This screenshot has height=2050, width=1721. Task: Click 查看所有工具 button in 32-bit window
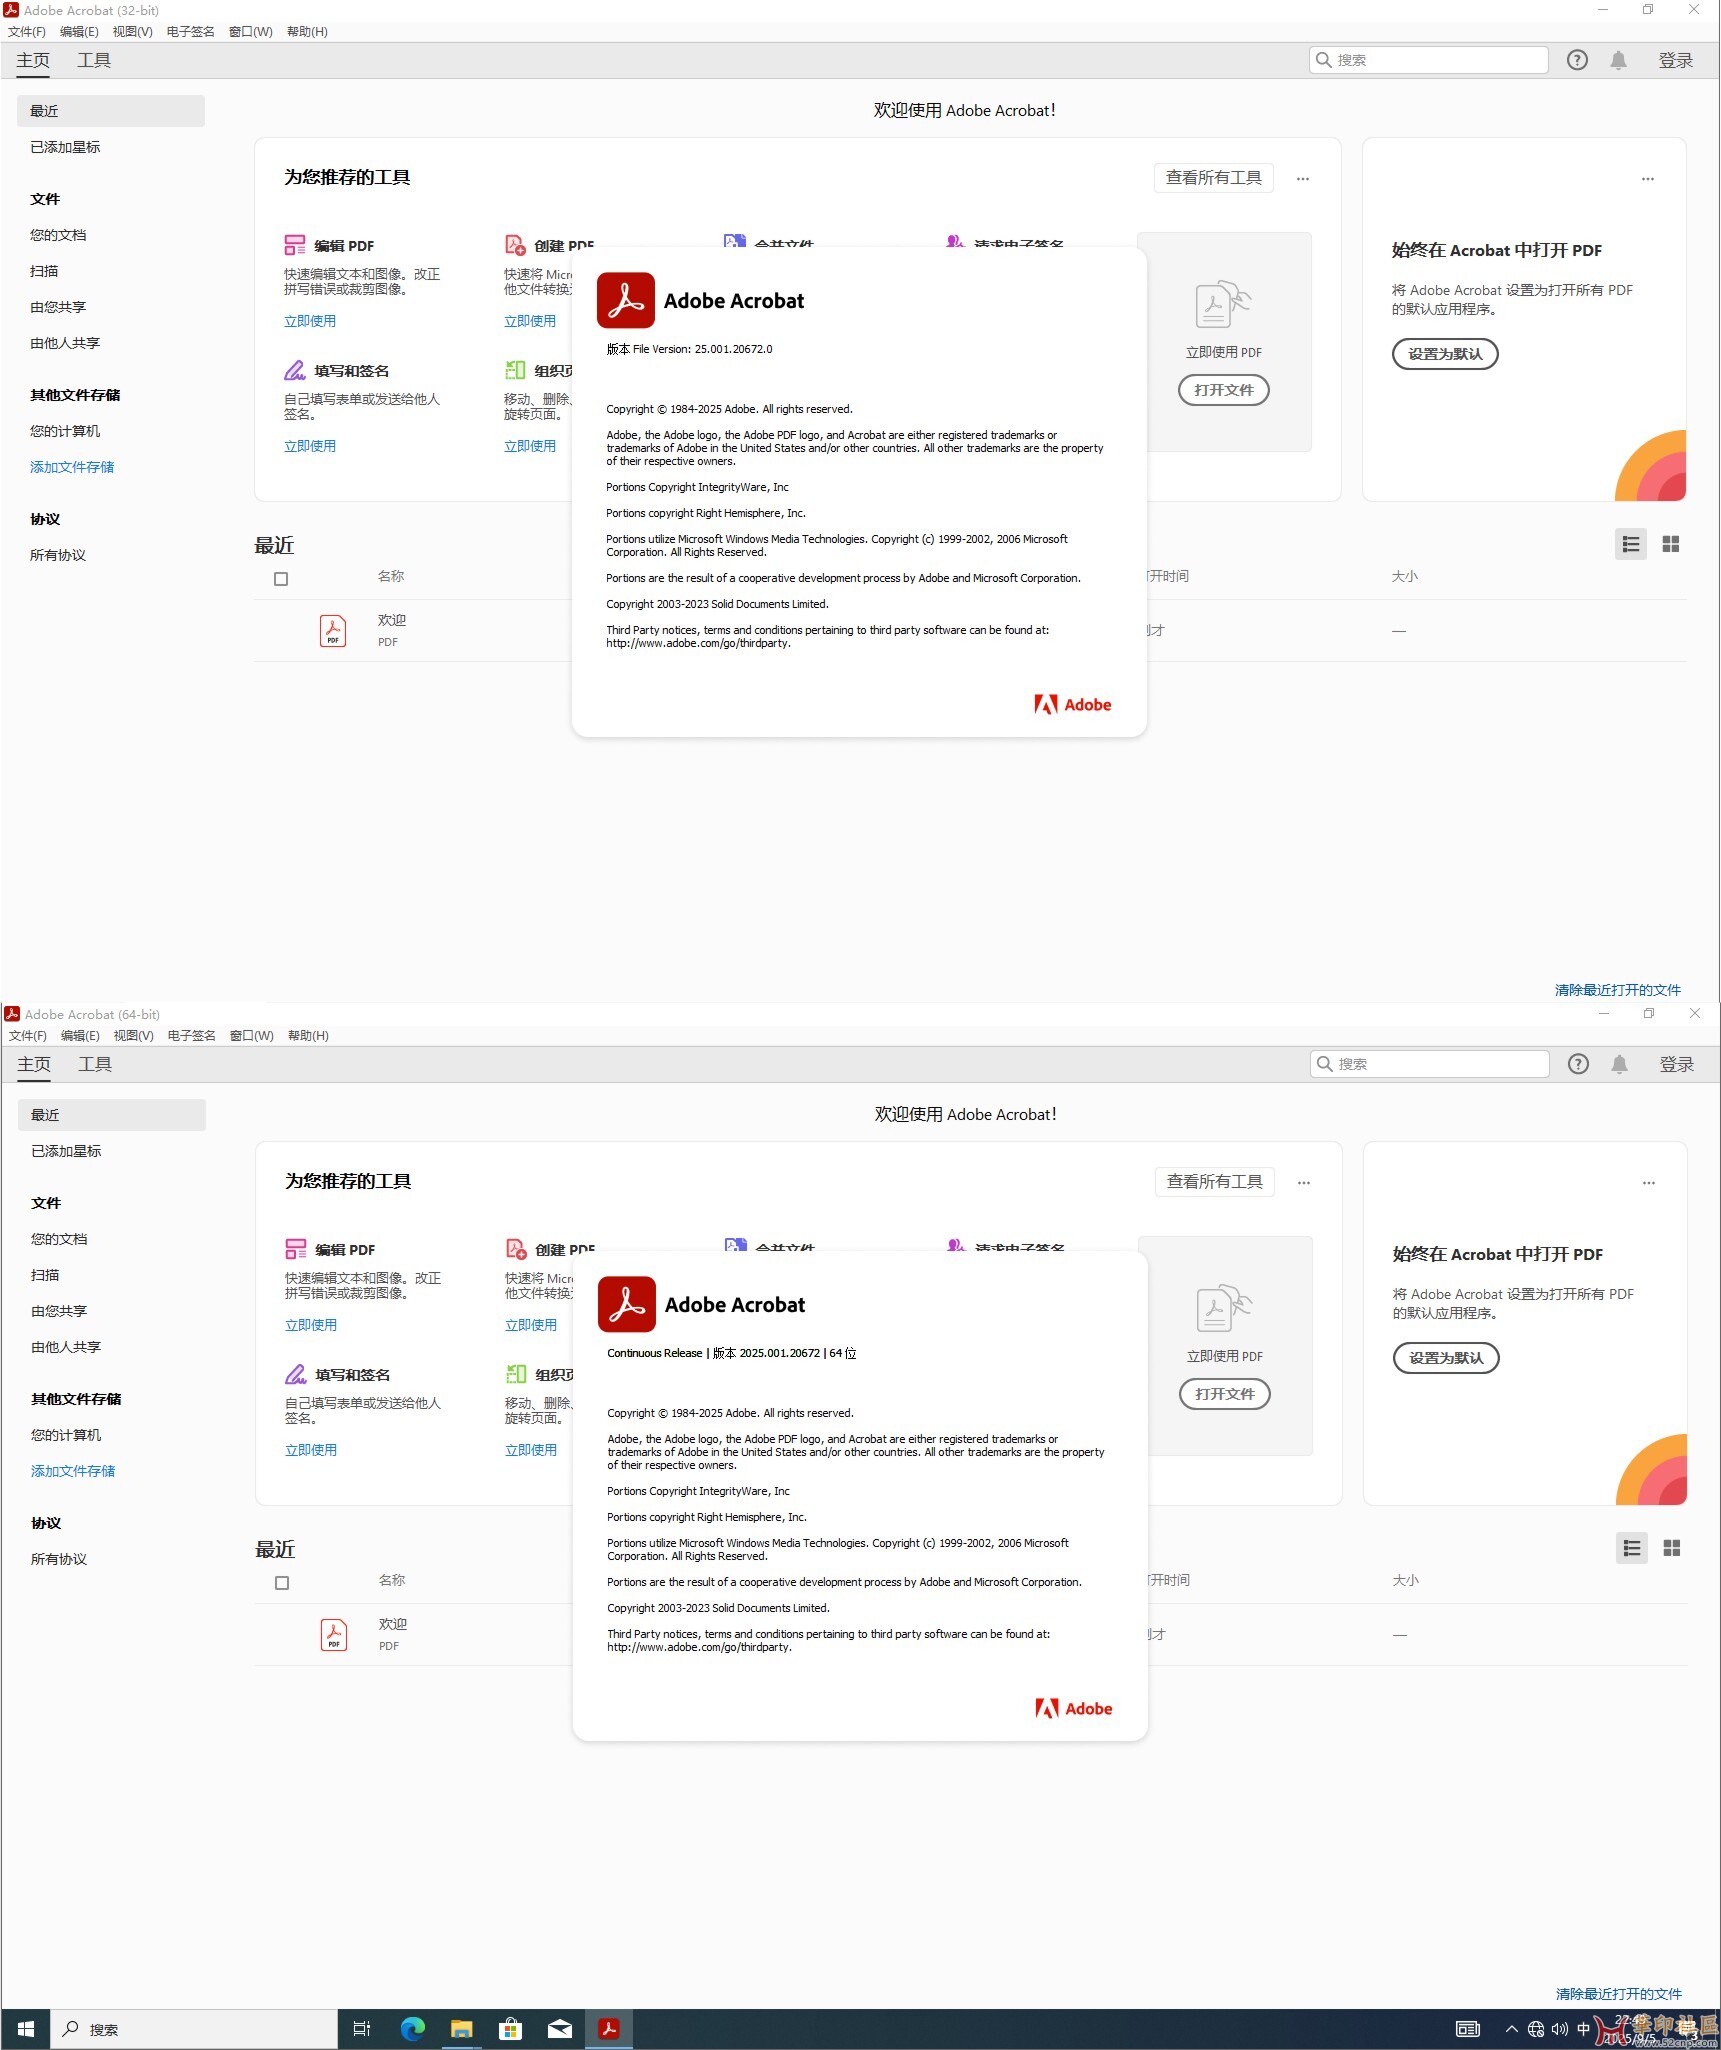1213,178
